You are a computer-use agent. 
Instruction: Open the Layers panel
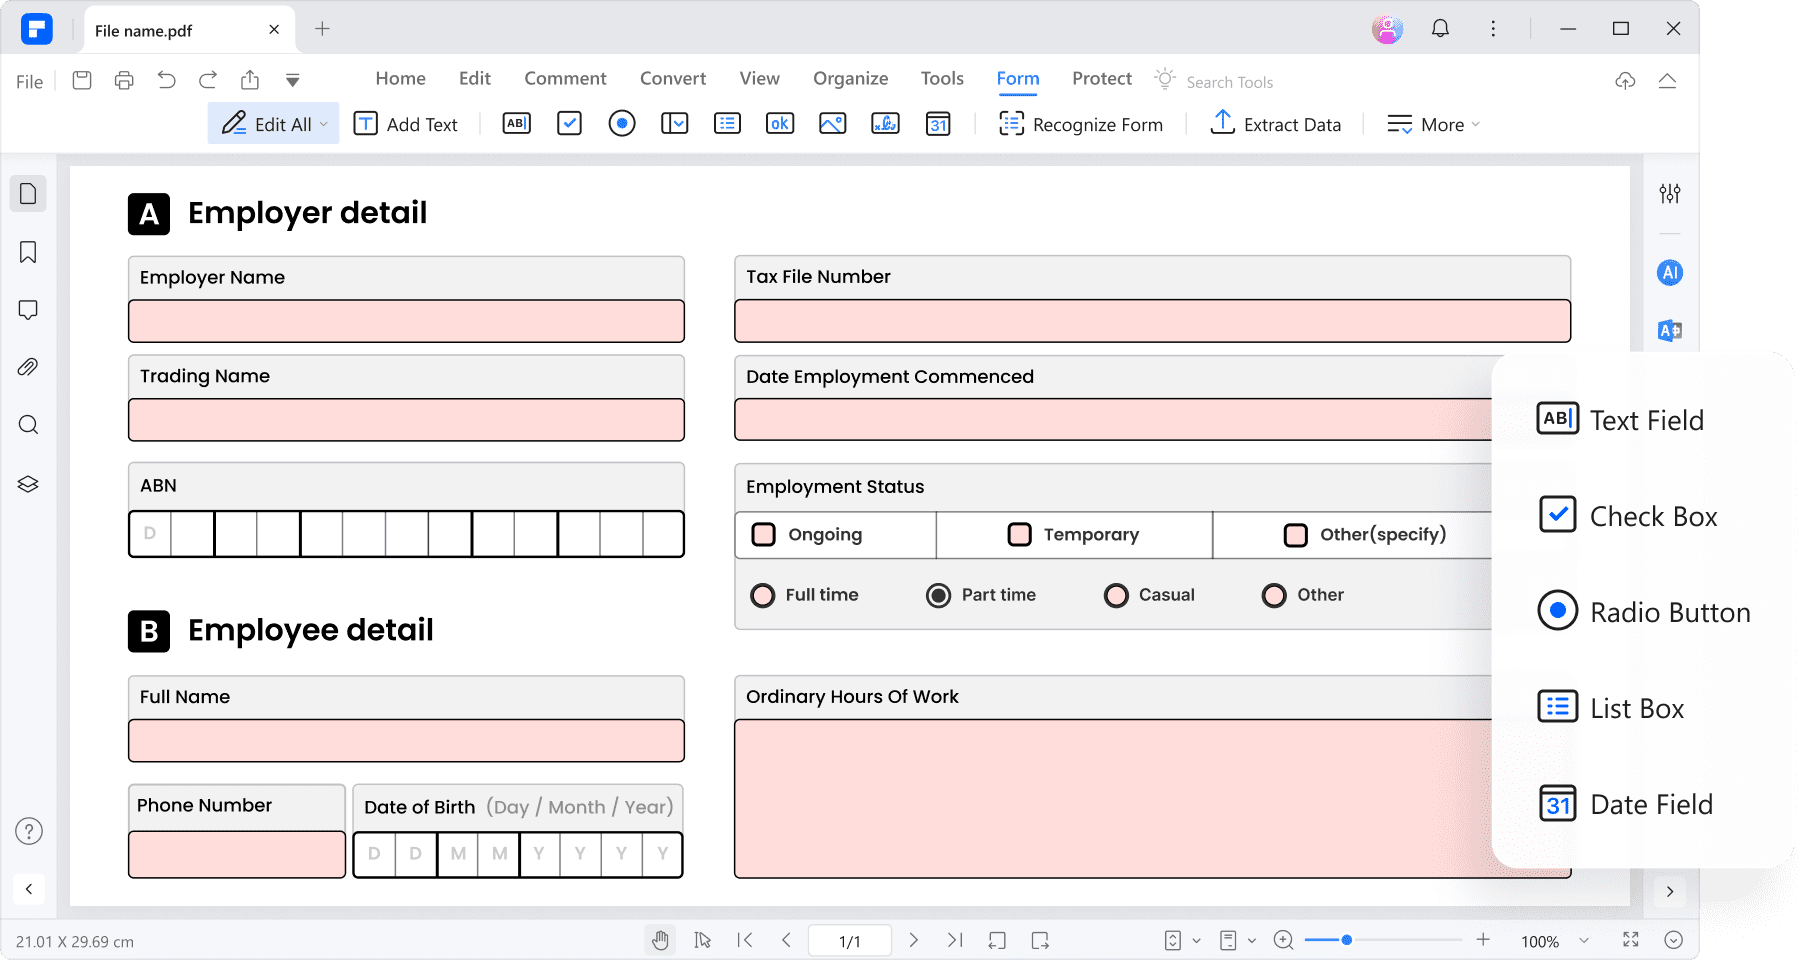28,484
